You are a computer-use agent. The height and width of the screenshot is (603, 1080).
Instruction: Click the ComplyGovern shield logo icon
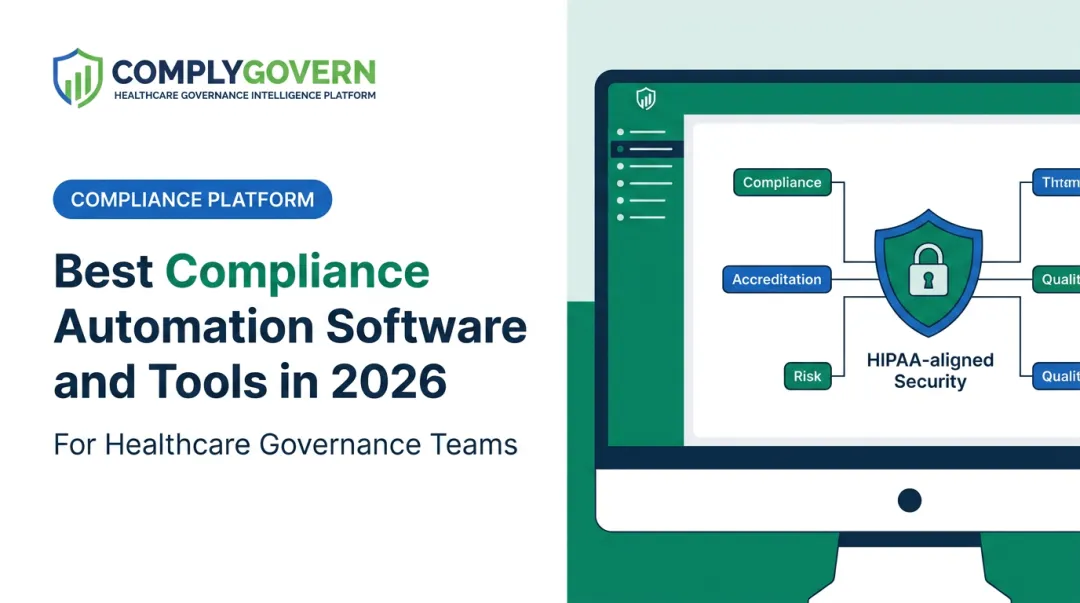[78, 78]
